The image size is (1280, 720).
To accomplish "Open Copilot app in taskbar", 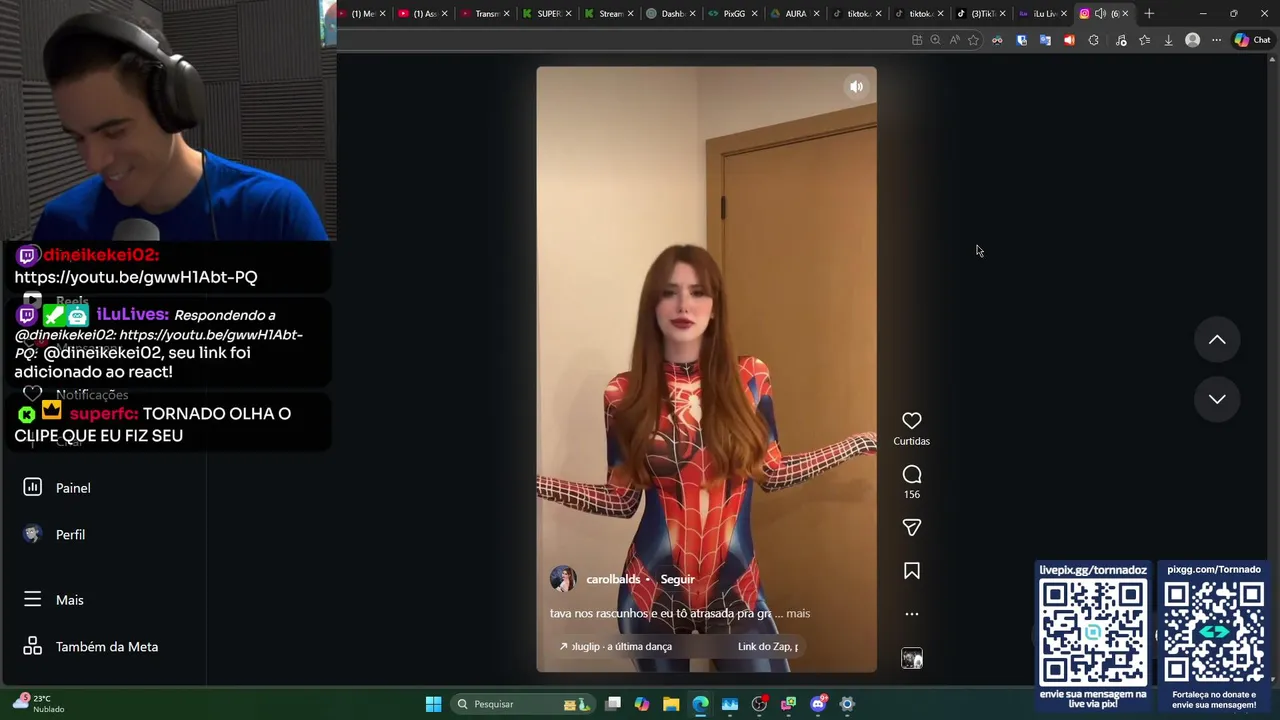I will pyautogui.click(x=642, y=704).
